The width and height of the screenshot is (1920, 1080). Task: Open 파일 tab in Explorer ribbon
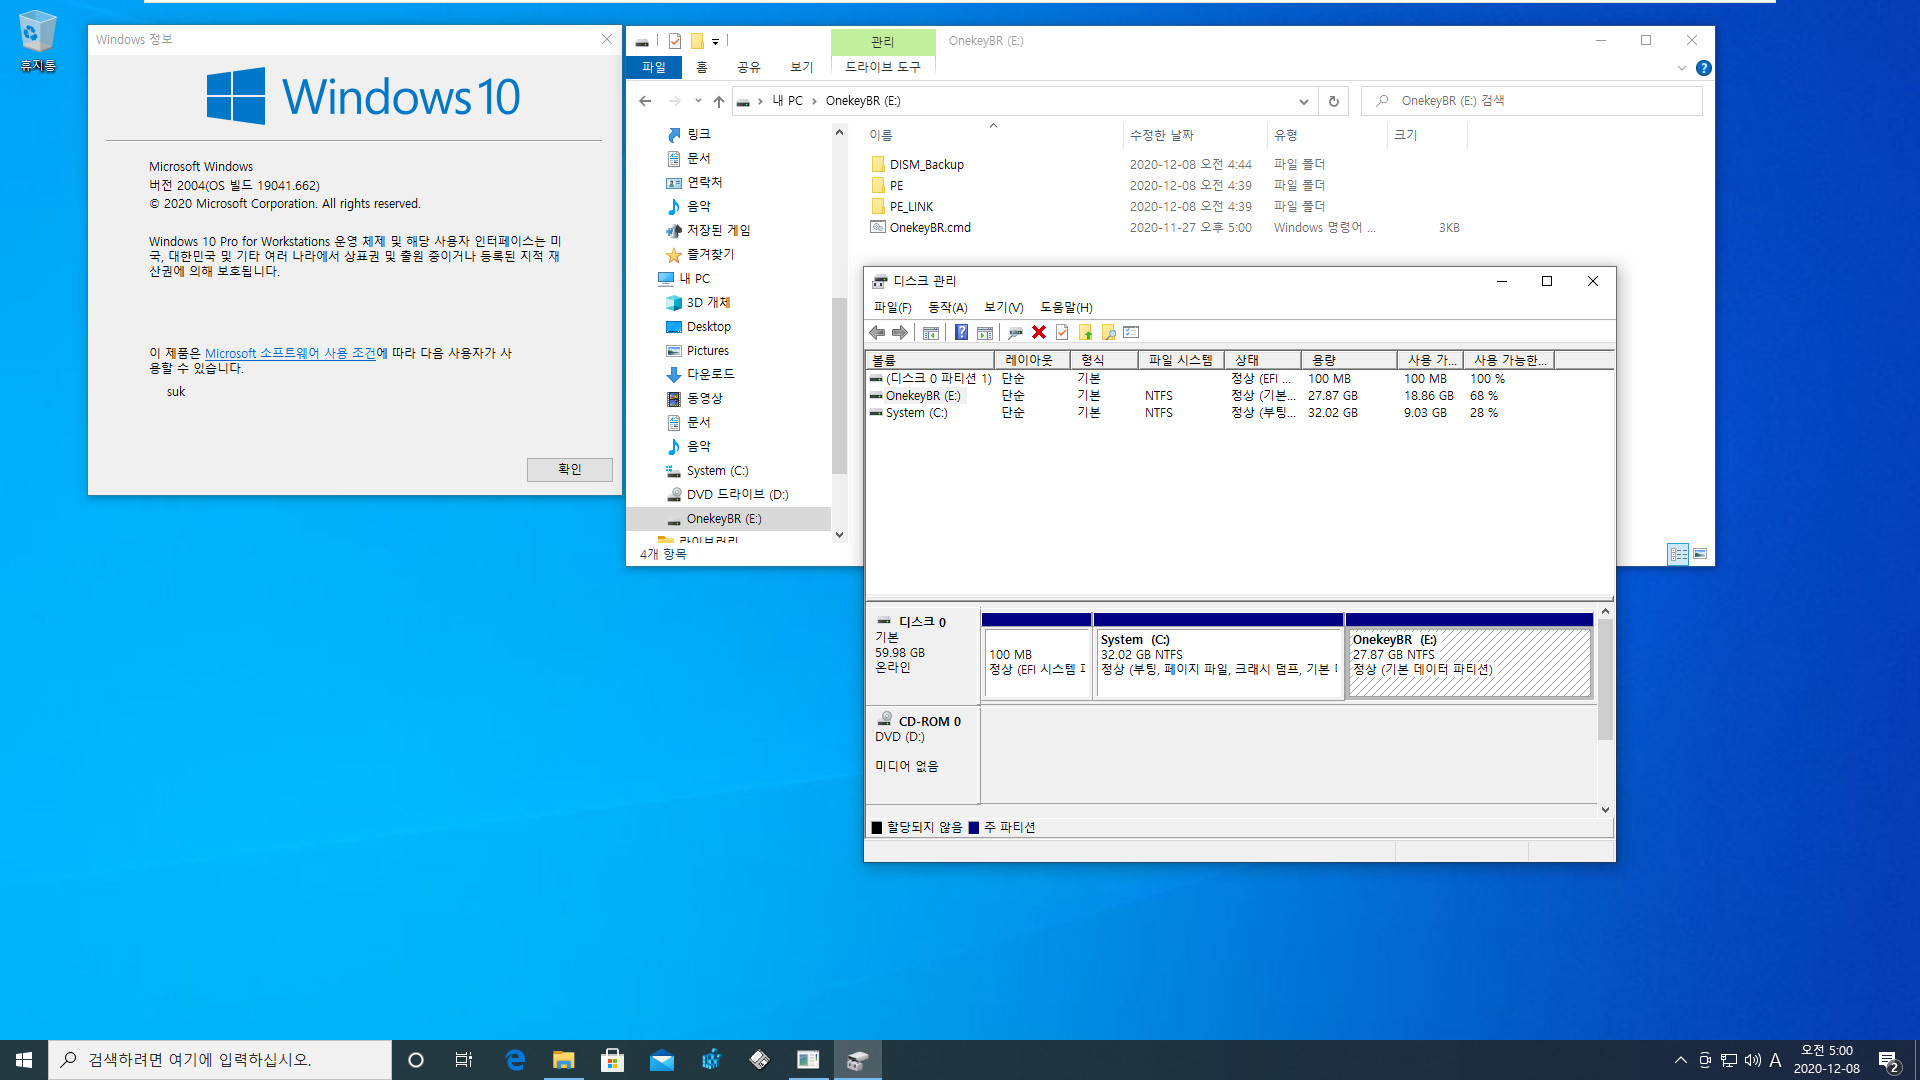point(654,67)
